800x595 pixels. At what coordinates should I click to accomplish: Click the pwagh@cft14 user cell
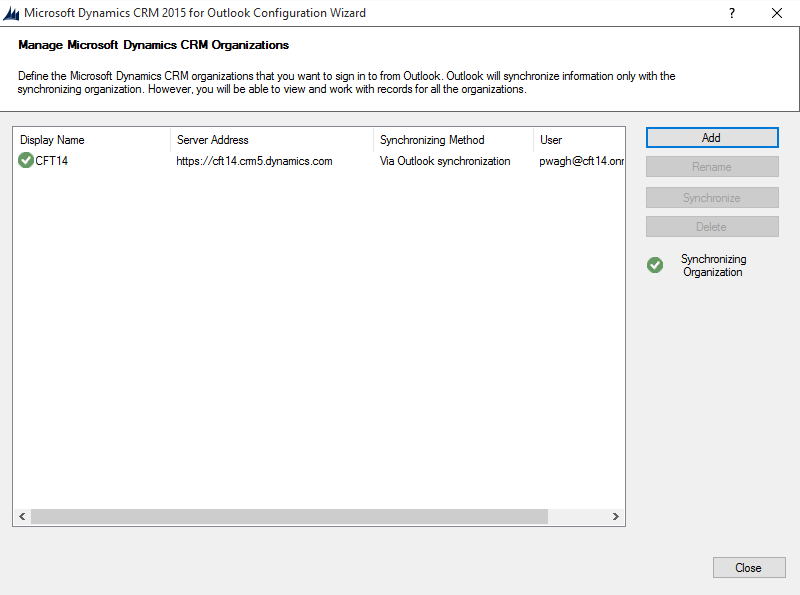coord(581,161)
